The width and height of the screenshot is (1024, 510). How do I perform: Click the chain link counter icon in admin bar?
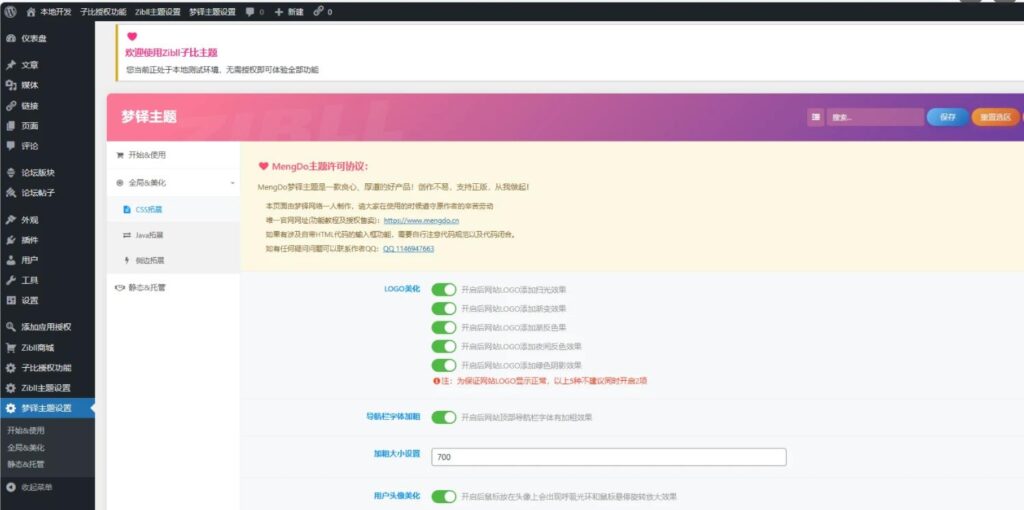[323, 12]
